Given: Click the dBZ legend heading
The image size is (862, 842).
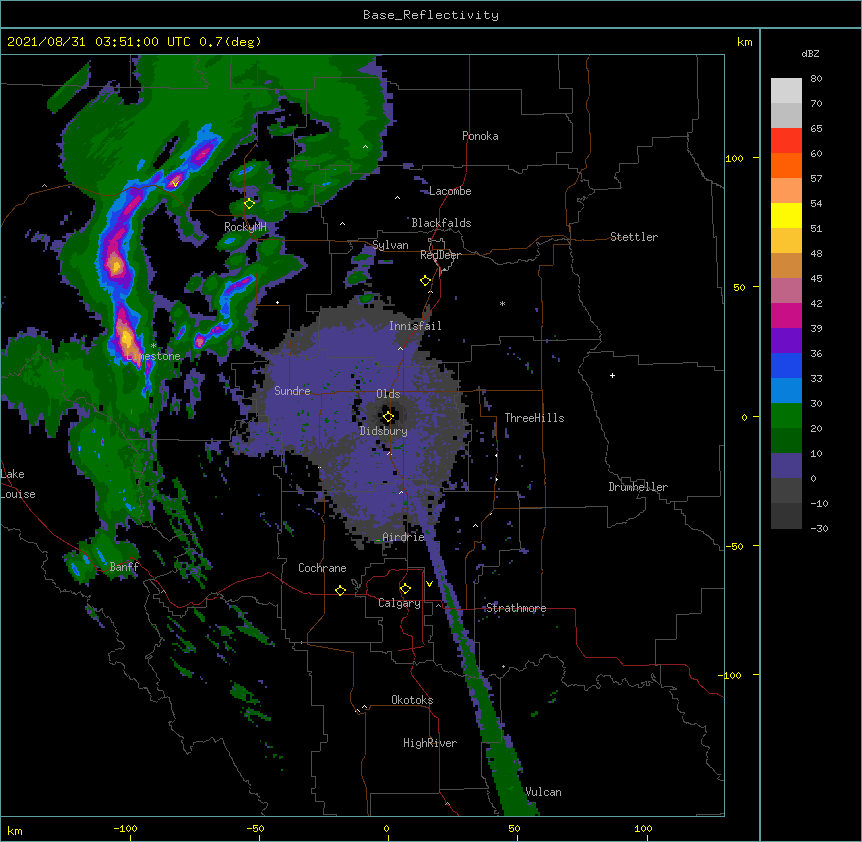Looking at the screenshot, I should point(810,54).
